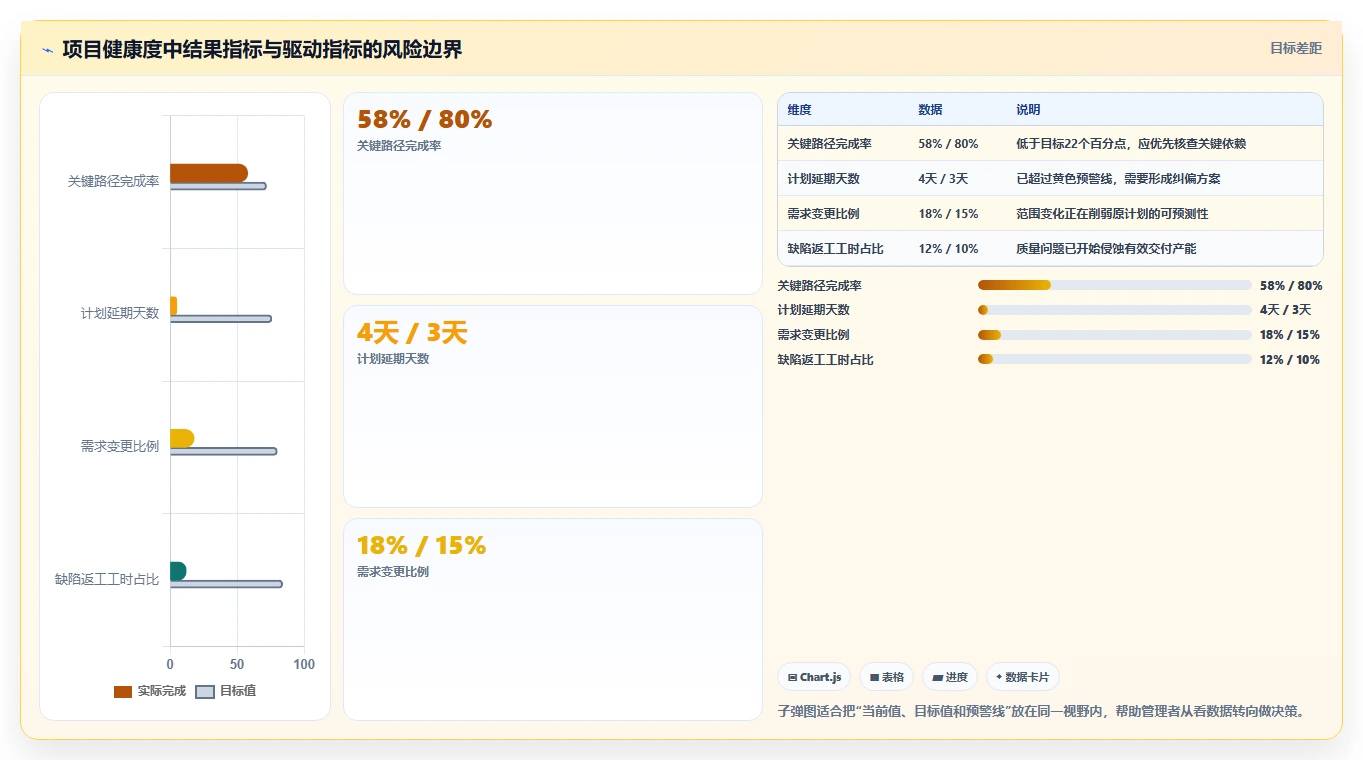Click the 缺陷返工工时占比 label in progress list
The image size is (1363, 760).
tap(825, 360)
